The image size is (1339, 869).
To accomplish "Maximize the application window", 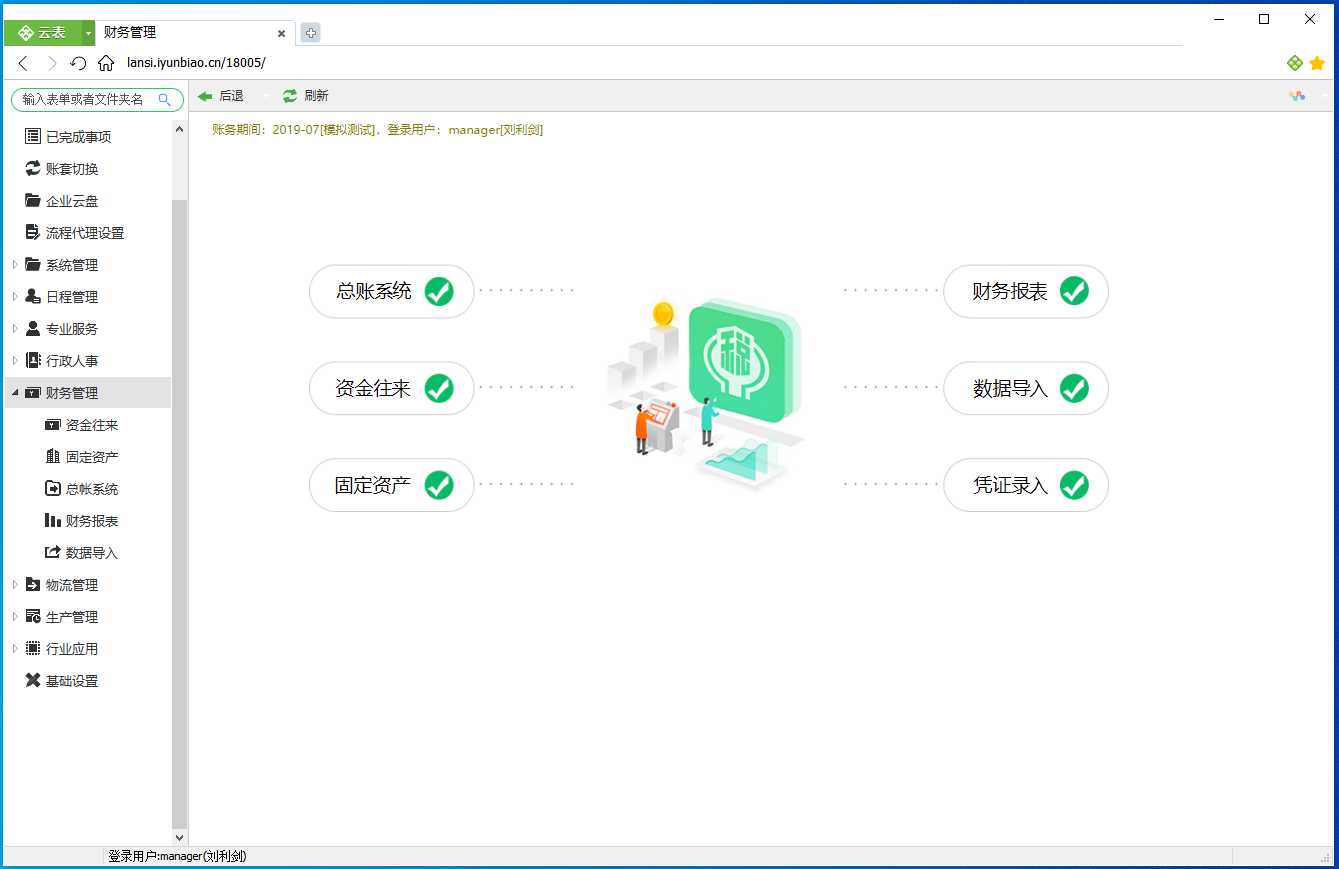I will 1264,19.
